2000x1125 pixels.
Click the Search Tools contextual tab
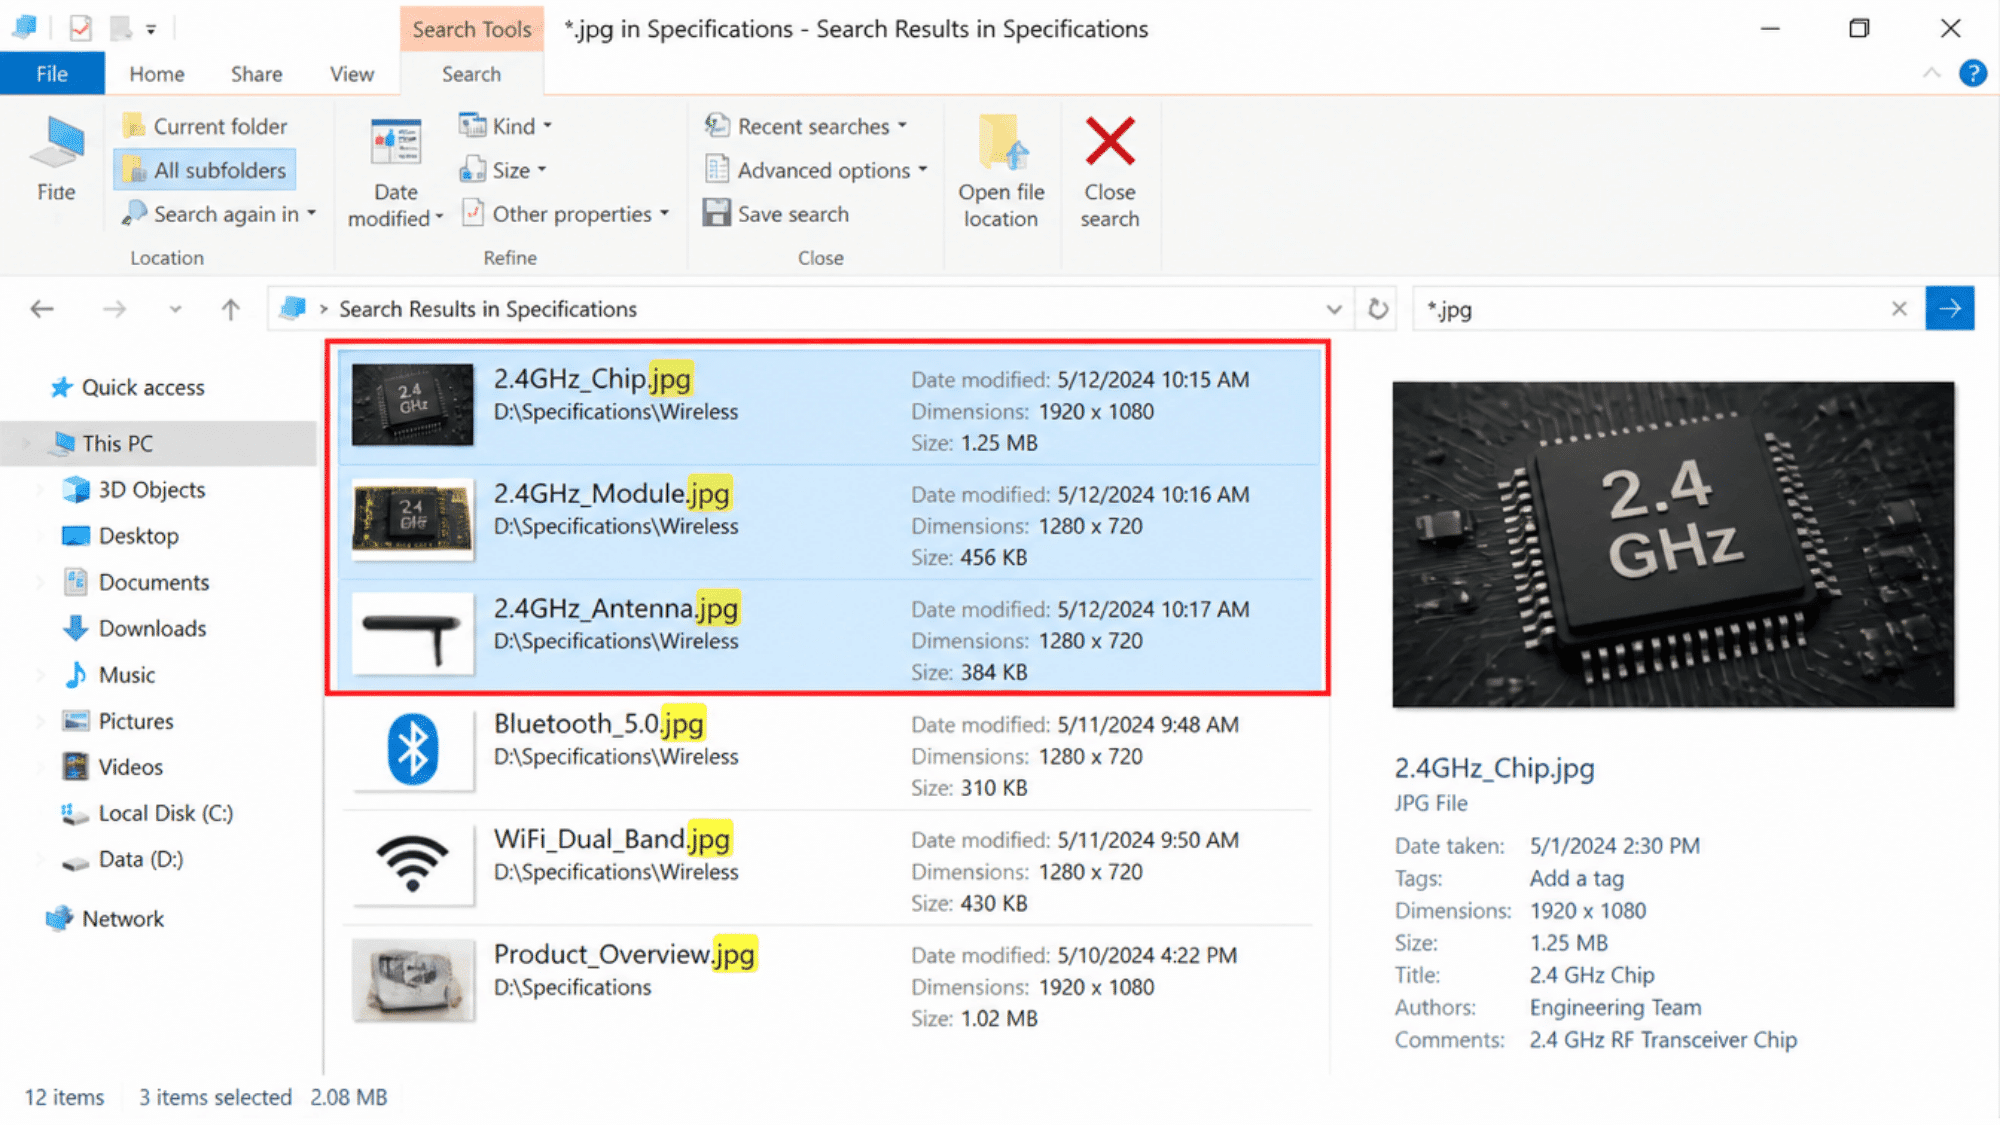(x=471, y=29)
